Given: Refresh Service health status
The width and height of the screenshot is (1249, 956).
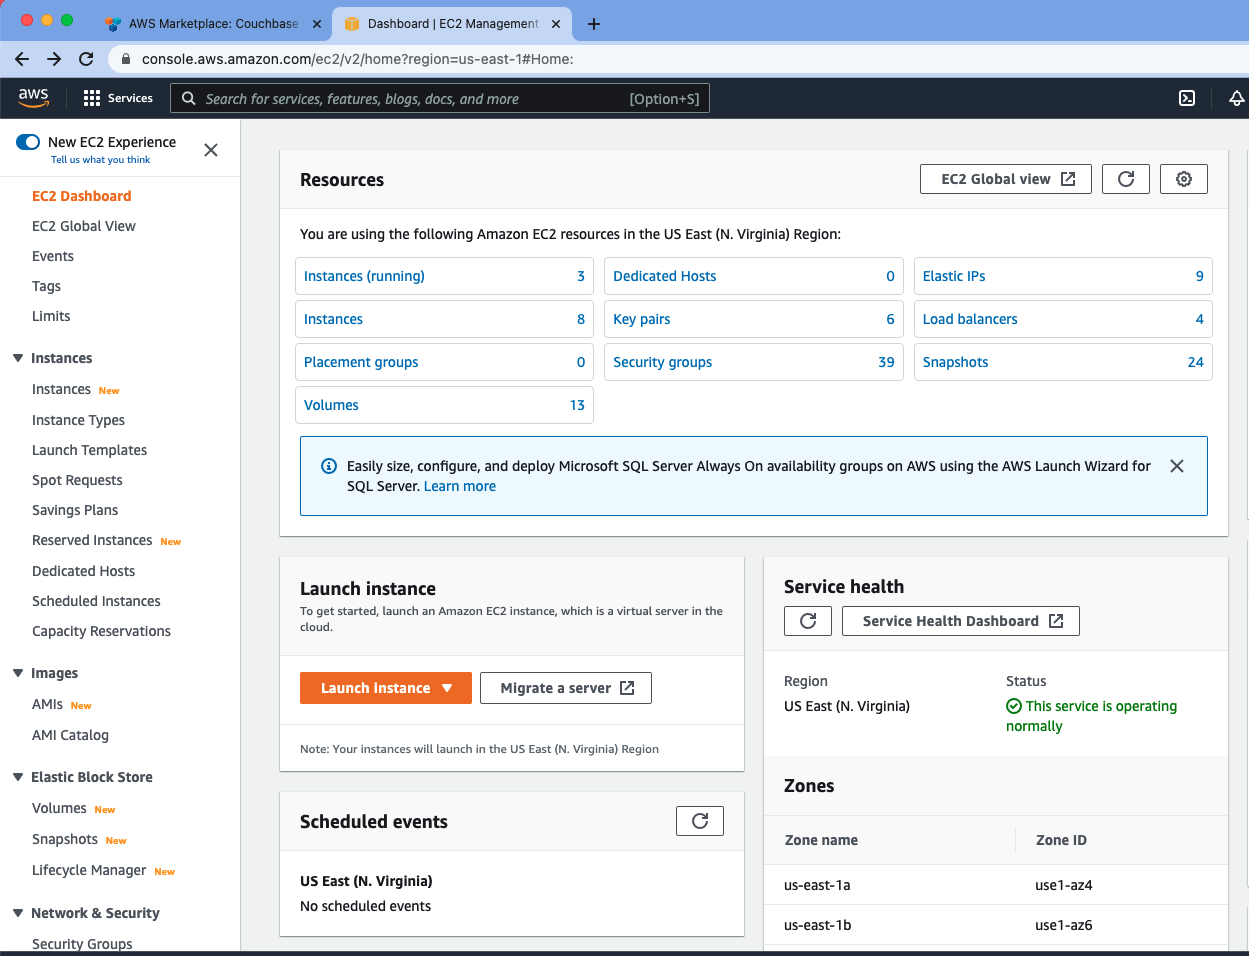Looking at the screenshot, I should (807, 620).
